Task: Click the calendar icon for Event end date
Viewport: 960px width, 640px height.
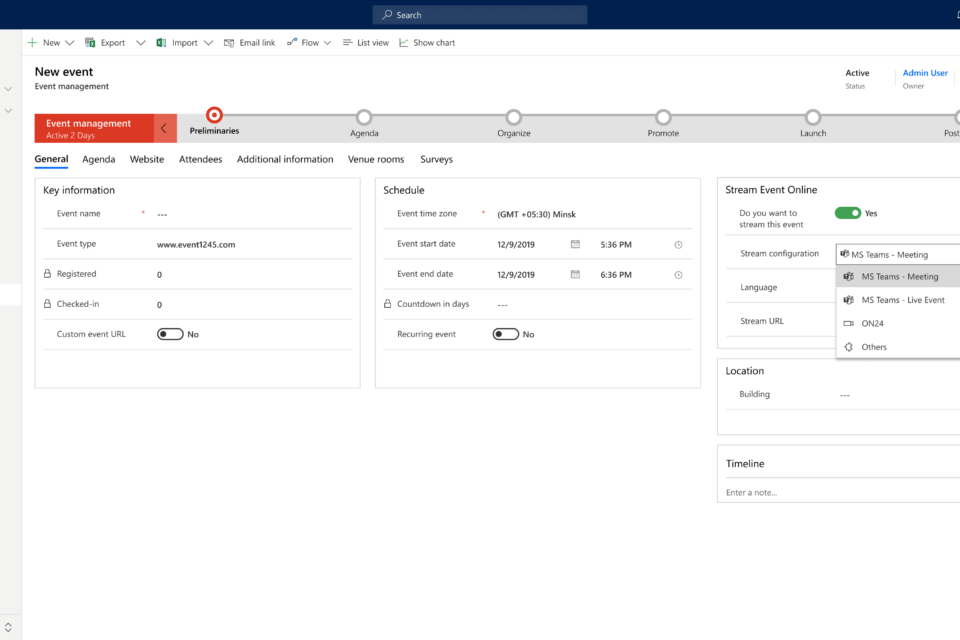Action: tap(575, 274)
